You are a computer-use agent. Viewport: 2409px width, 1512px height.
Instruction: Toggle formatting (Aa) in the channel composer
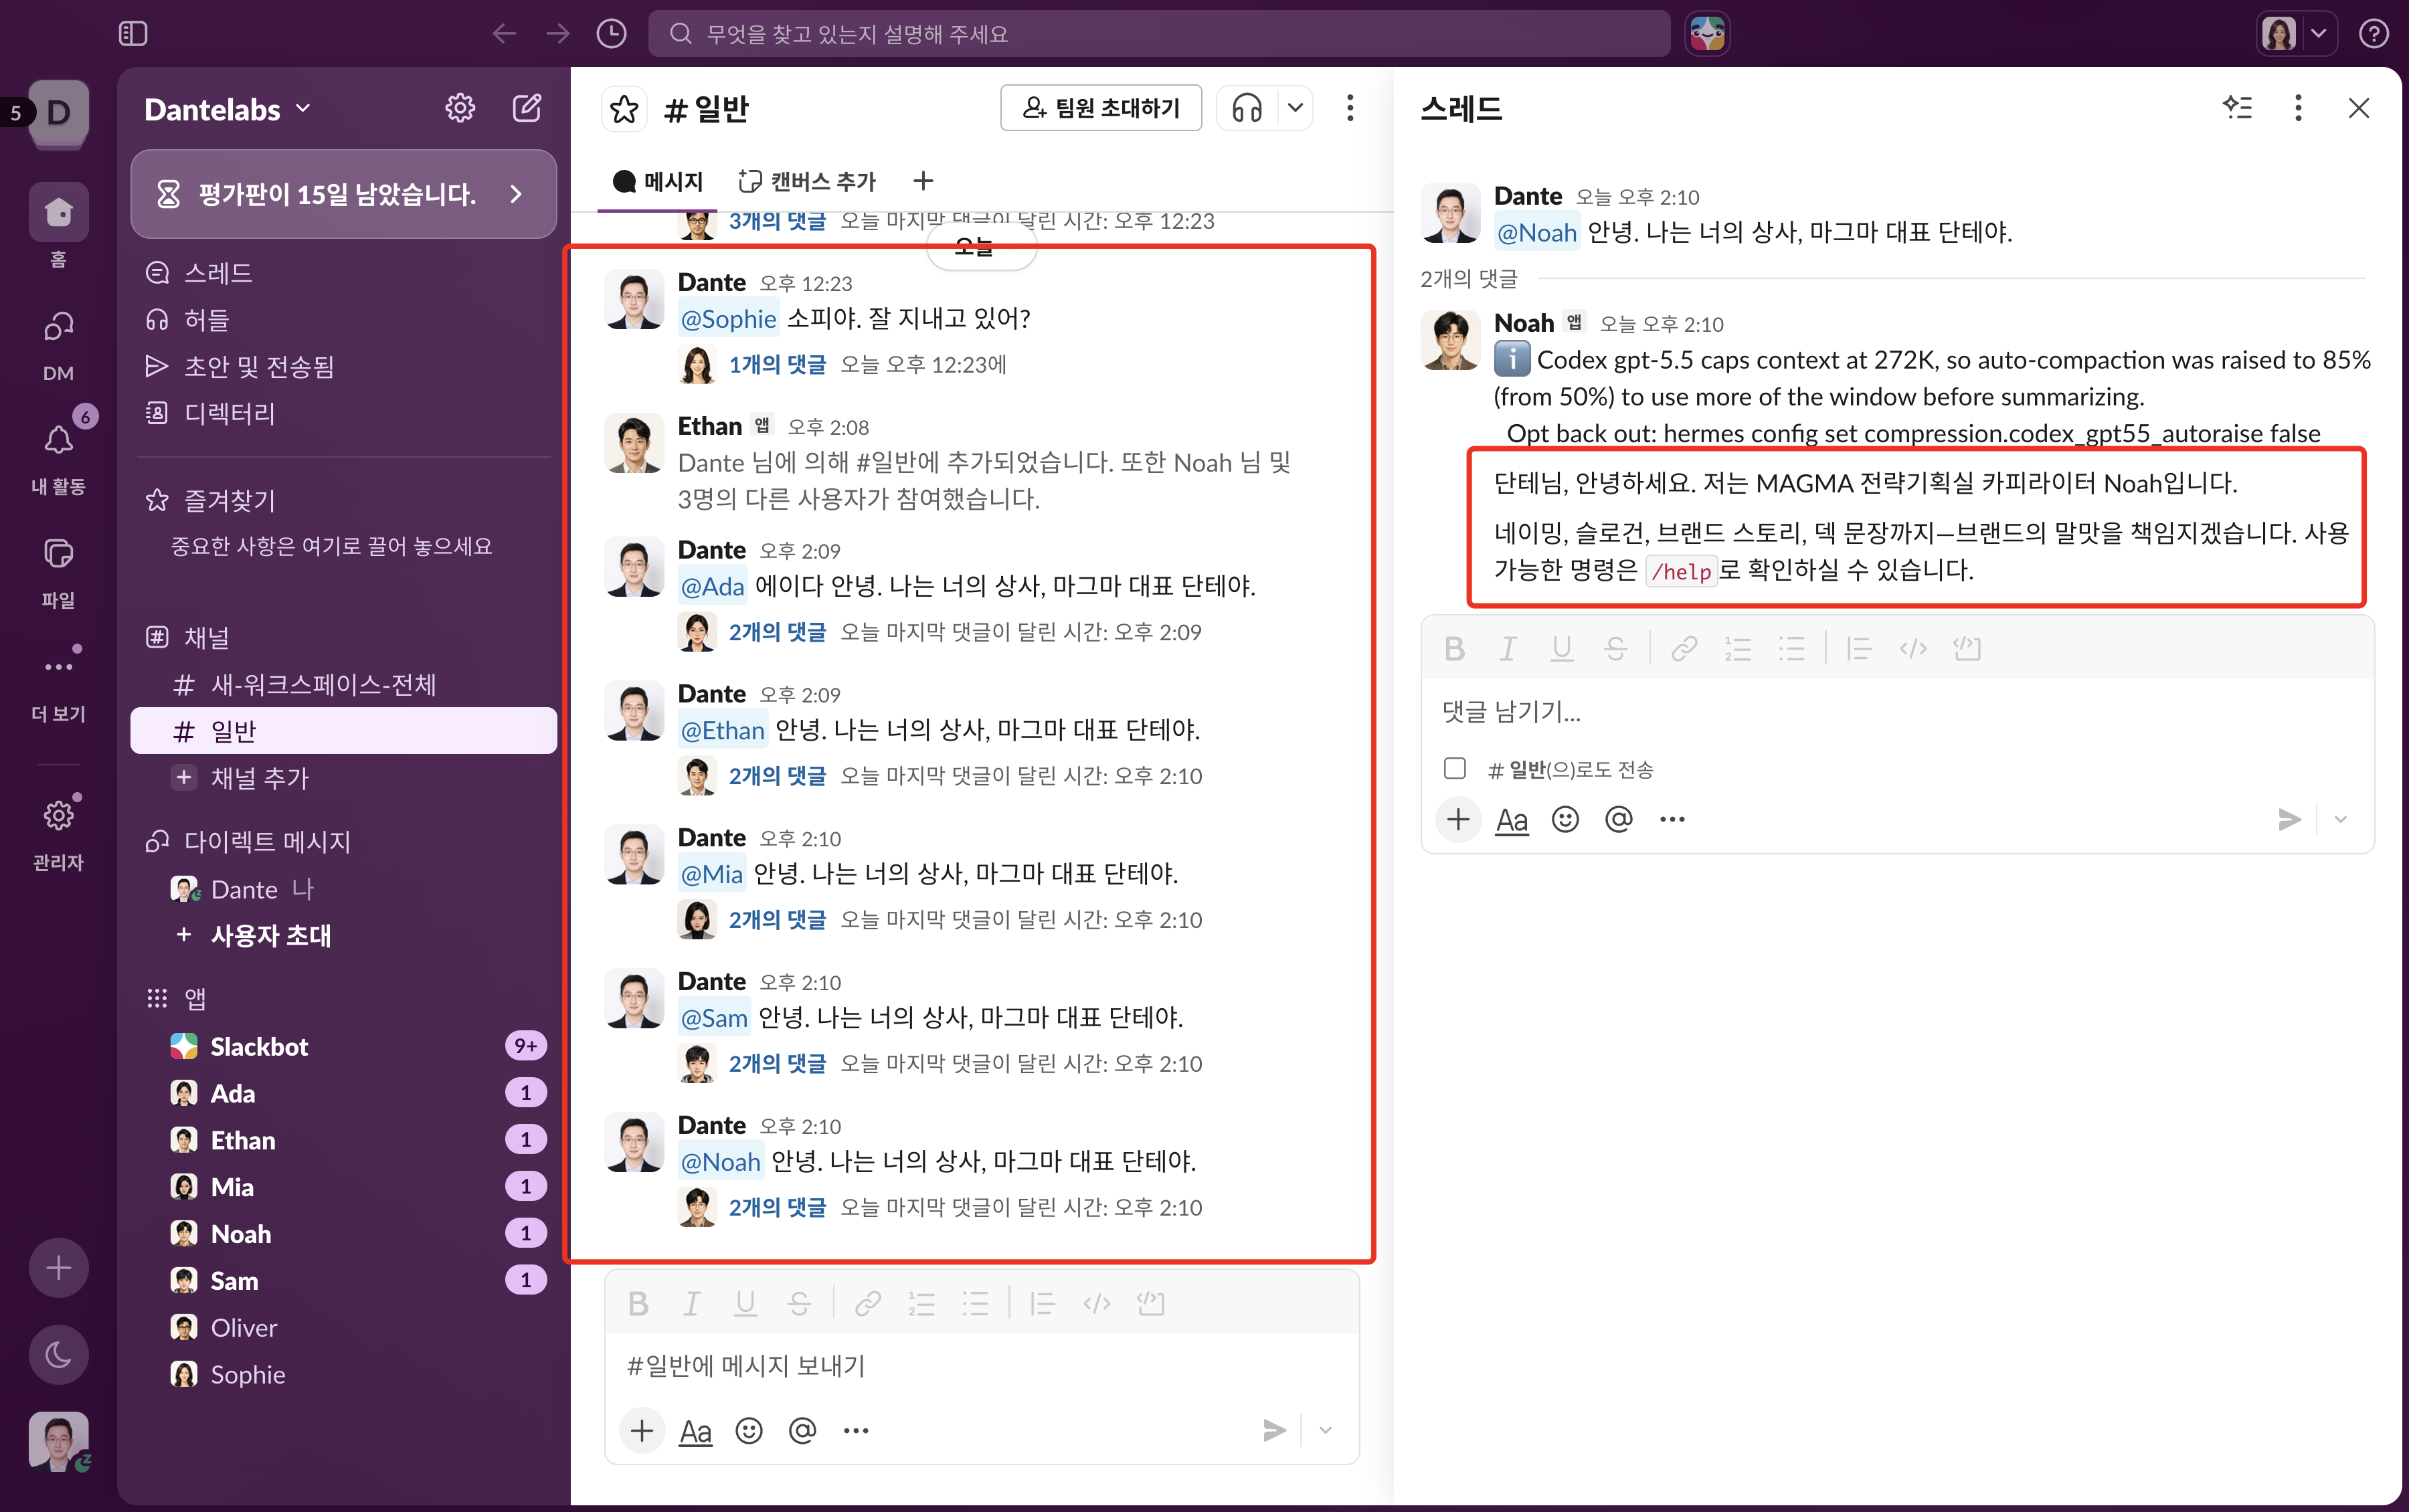pyautogui.click(x=695, y=1432)
